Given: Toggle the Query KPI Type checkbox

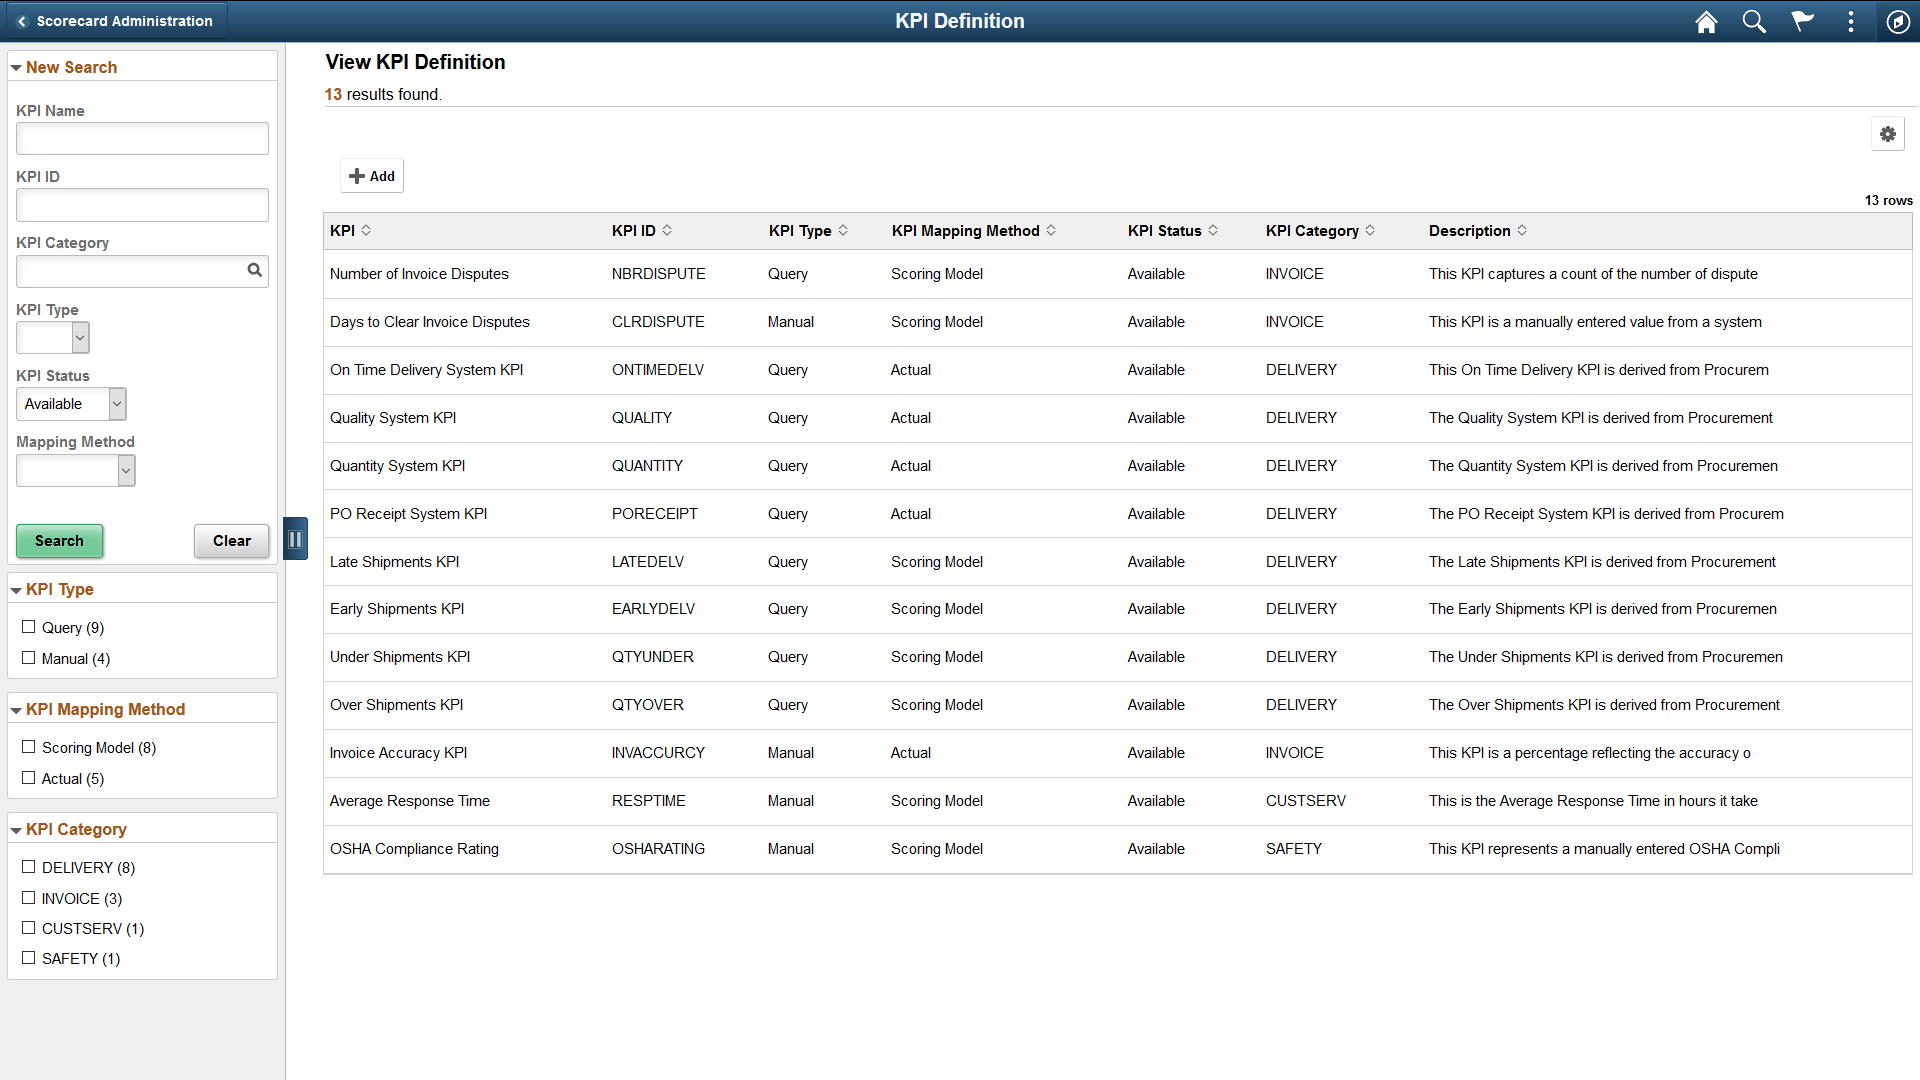Looking at the screenshot, I should tap(28, 626).
